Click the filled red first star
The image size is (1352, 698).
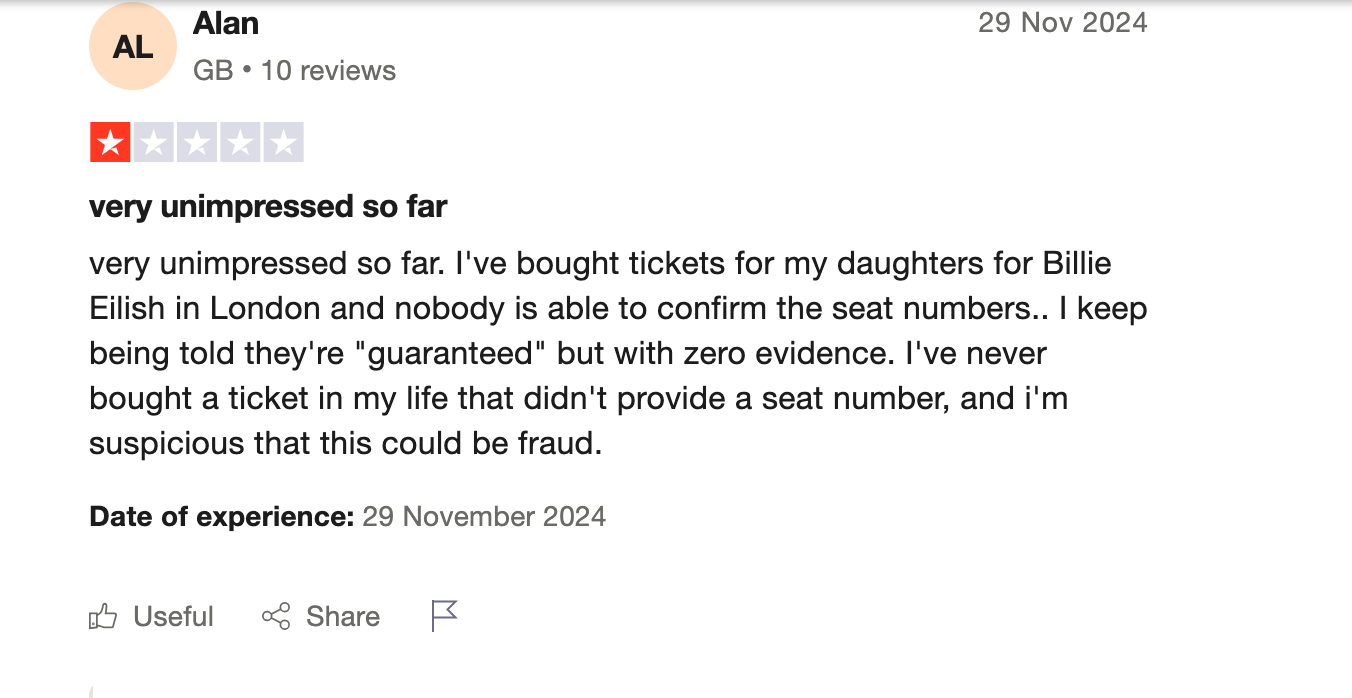point(108,142)
